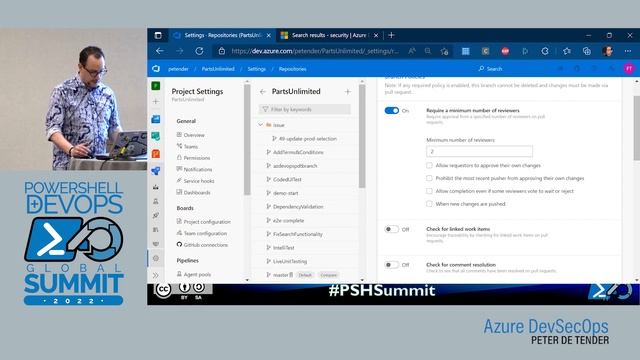The image size is (640, 360).
Task: Select the 49-update-prod-selection branch
Action: 307,139
